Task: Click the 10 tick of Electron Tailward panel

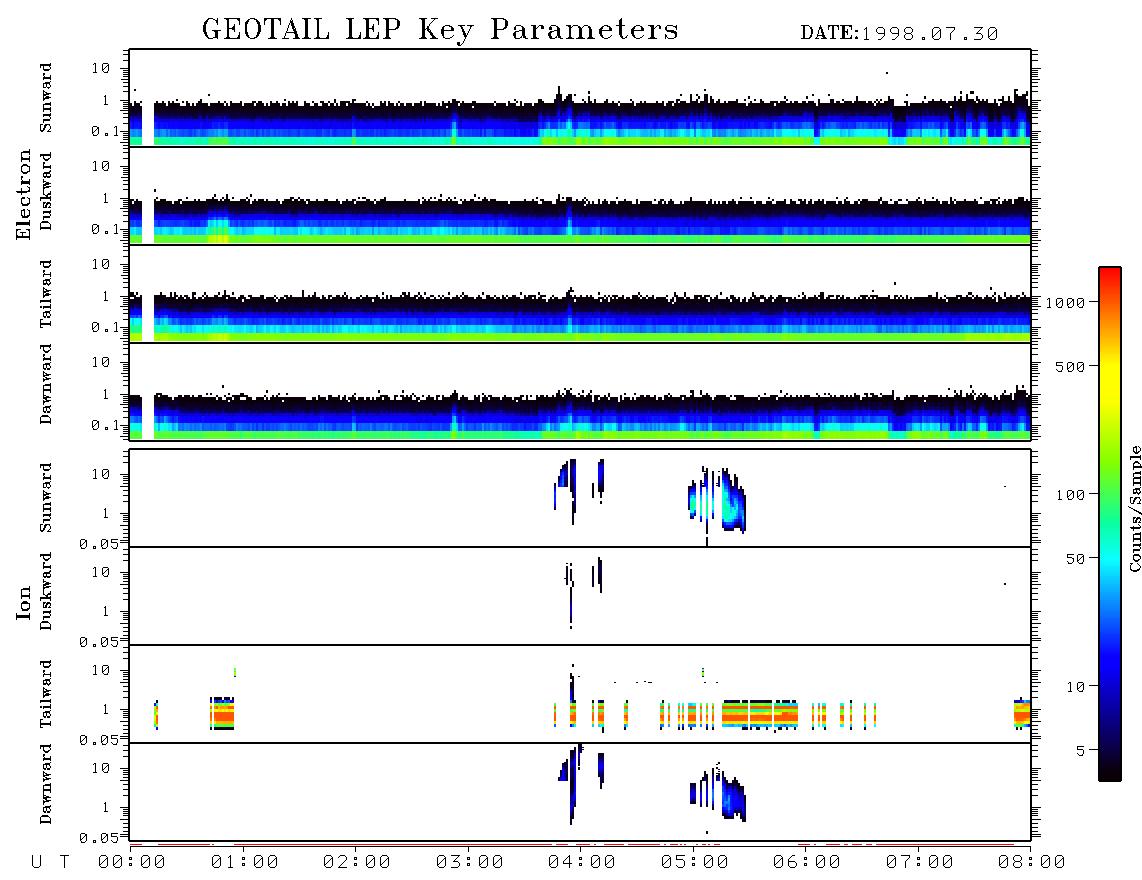Action: click(x=101, y=264)
